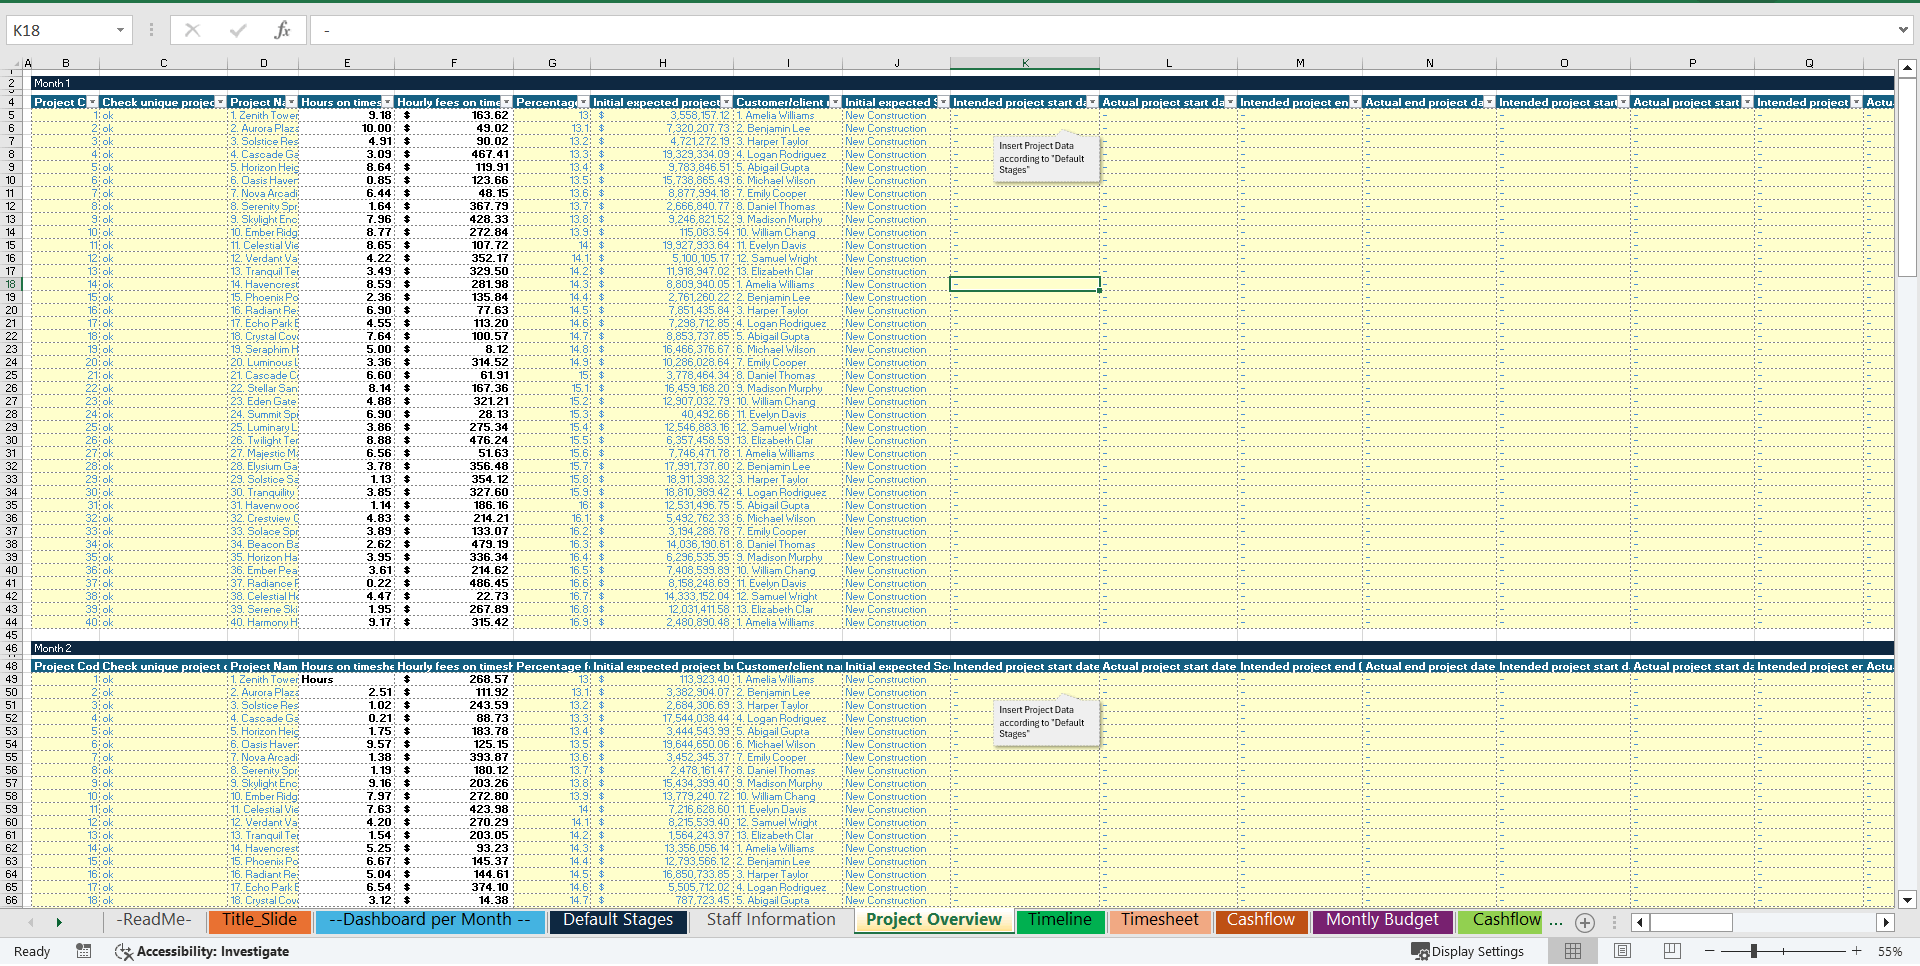Open the Timesheet sheet tab
Image resolution: width=1920 pixels, height=966 pixels.
1160,920
